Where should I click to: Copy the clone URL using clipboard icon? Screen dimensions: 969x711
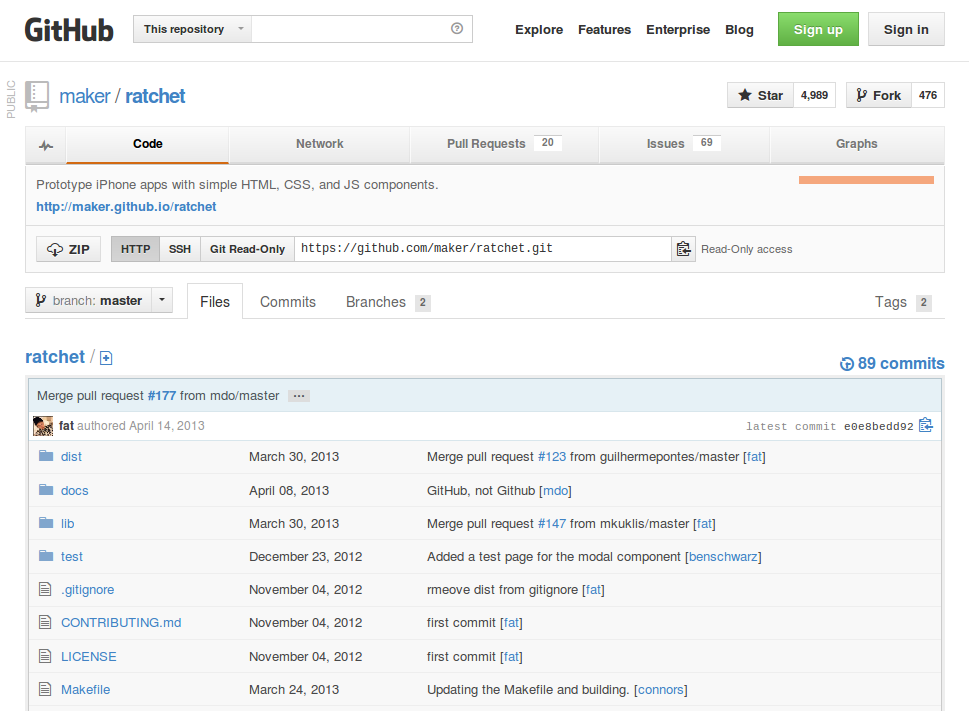click(x=683, y=248)
